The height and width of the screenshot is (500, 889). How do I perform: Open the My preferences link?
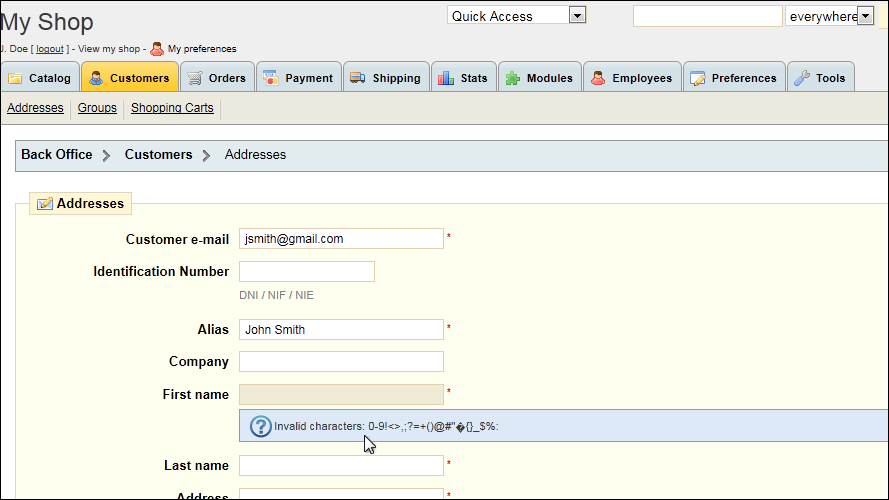(202, 49)
